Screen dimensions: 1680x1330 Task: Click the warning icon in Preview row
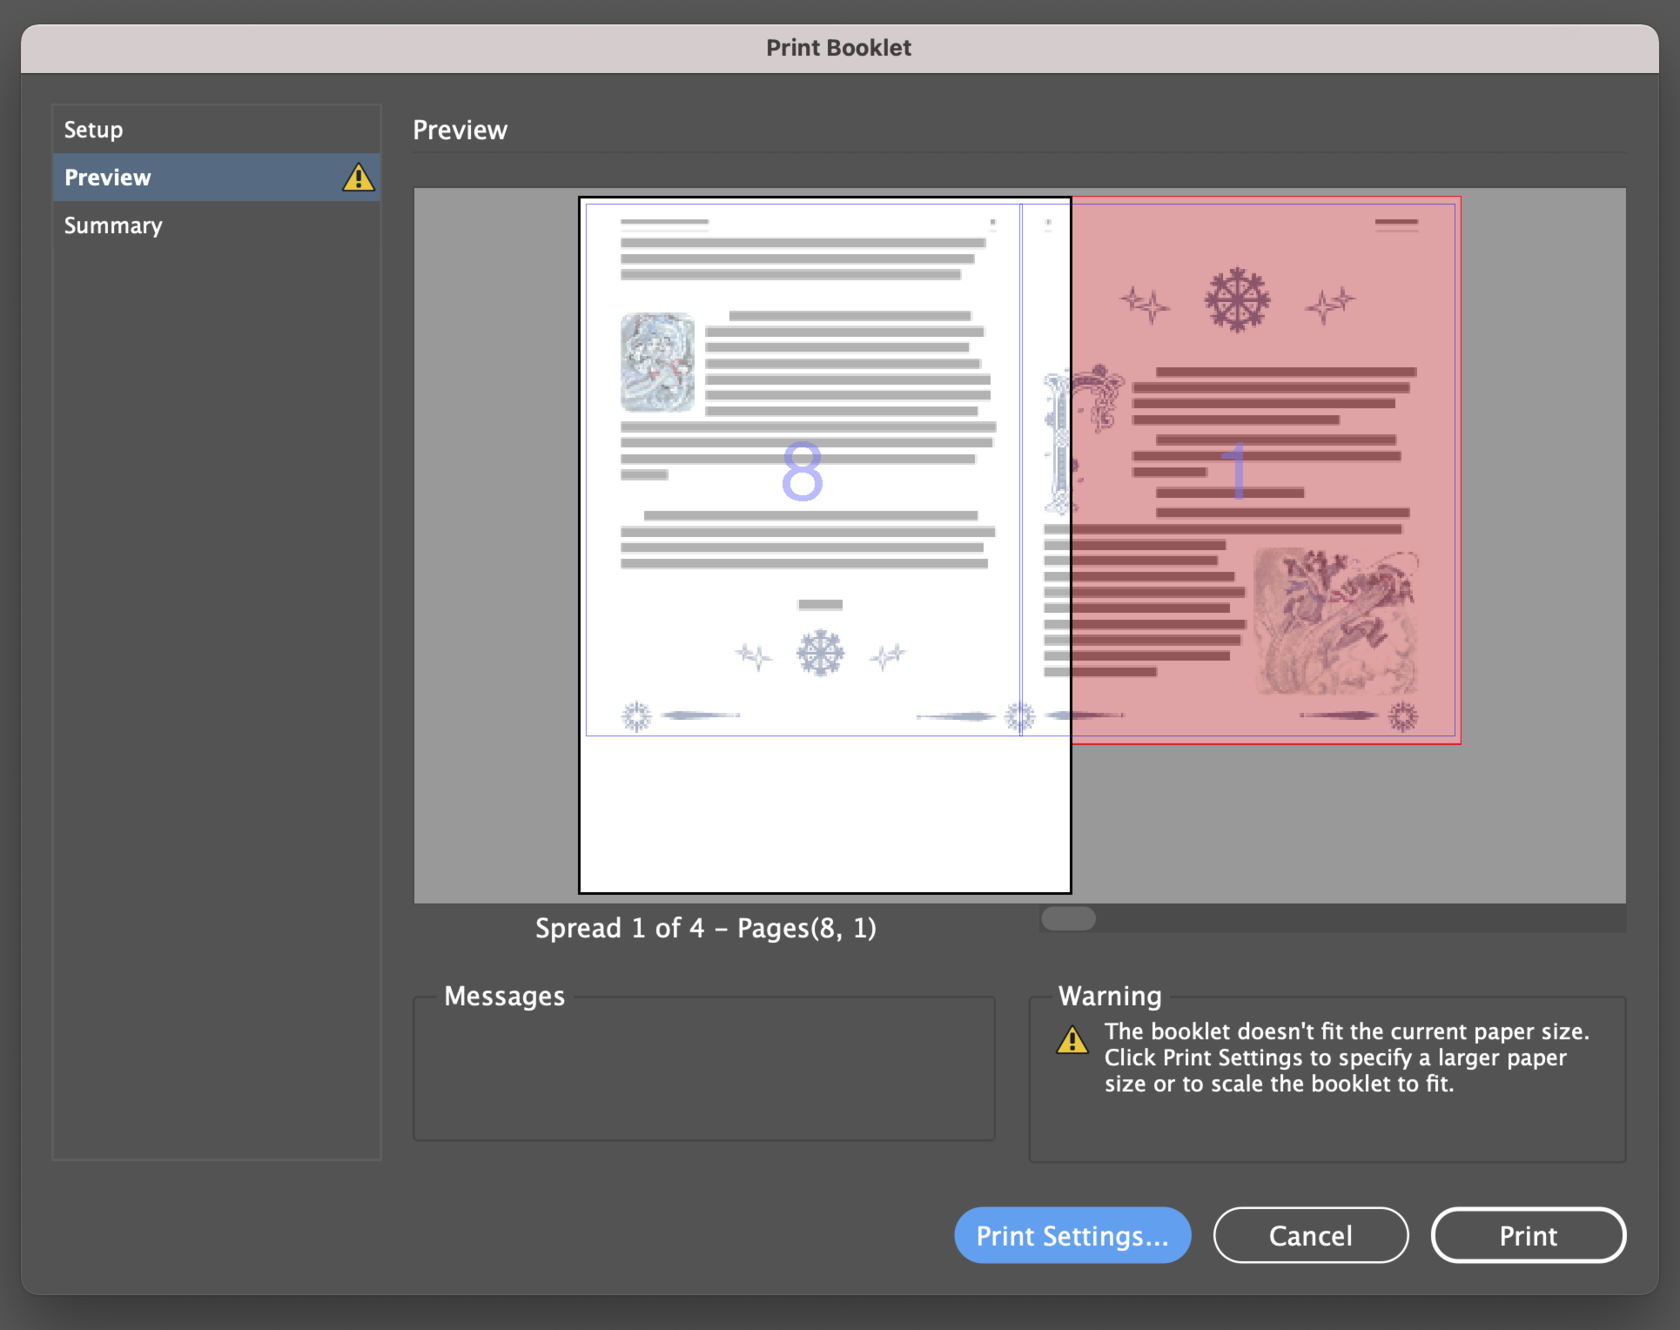pyautogui.click(x=357, y=178)
